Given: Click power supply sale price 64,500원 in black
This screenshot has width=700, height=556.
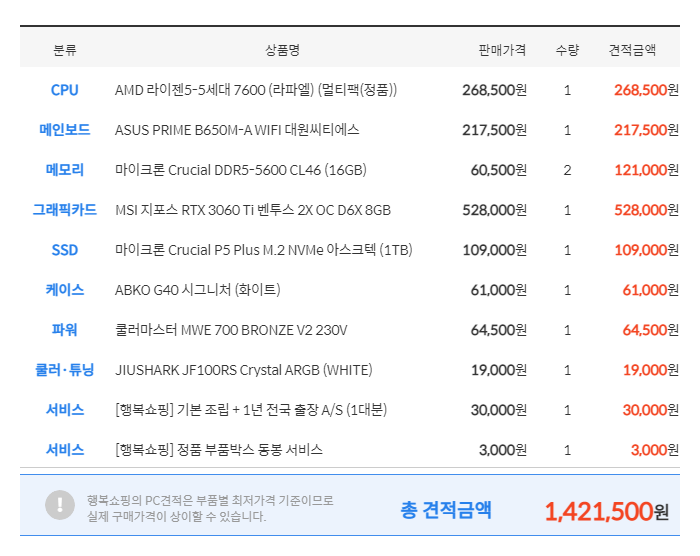Looking at the screenshot, I should [x=499, y=330].
